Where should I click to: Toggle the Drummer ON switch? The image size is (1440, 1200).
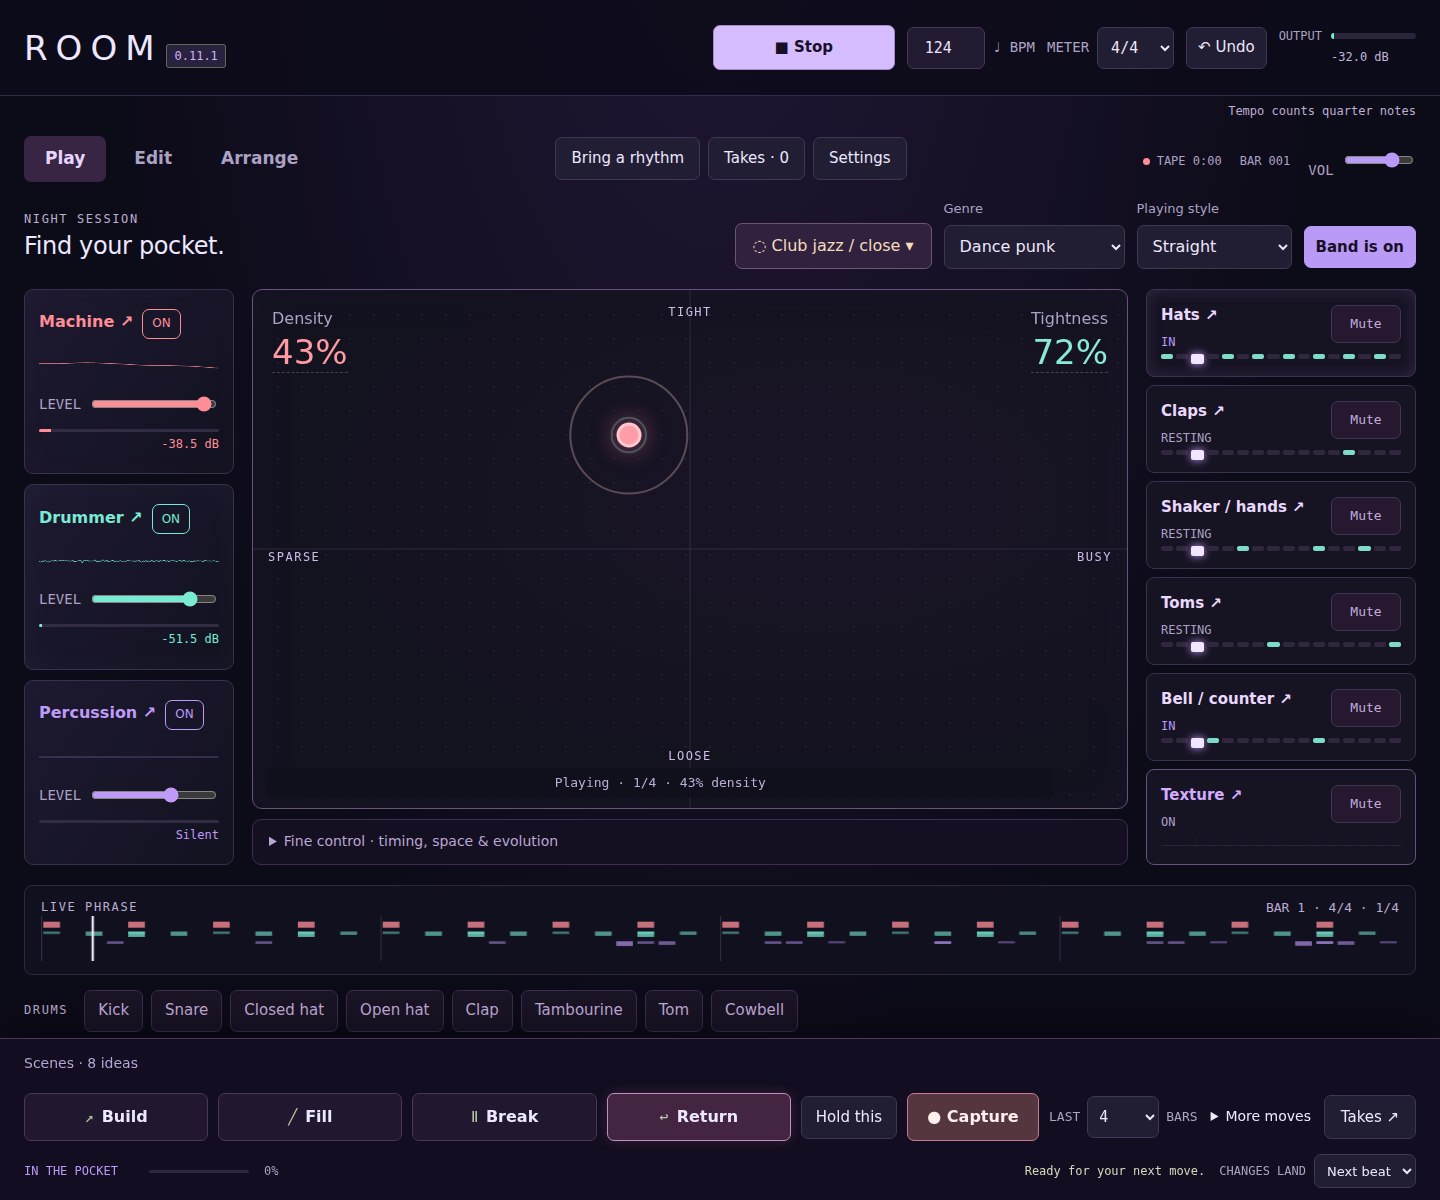[x=171, y=519]
